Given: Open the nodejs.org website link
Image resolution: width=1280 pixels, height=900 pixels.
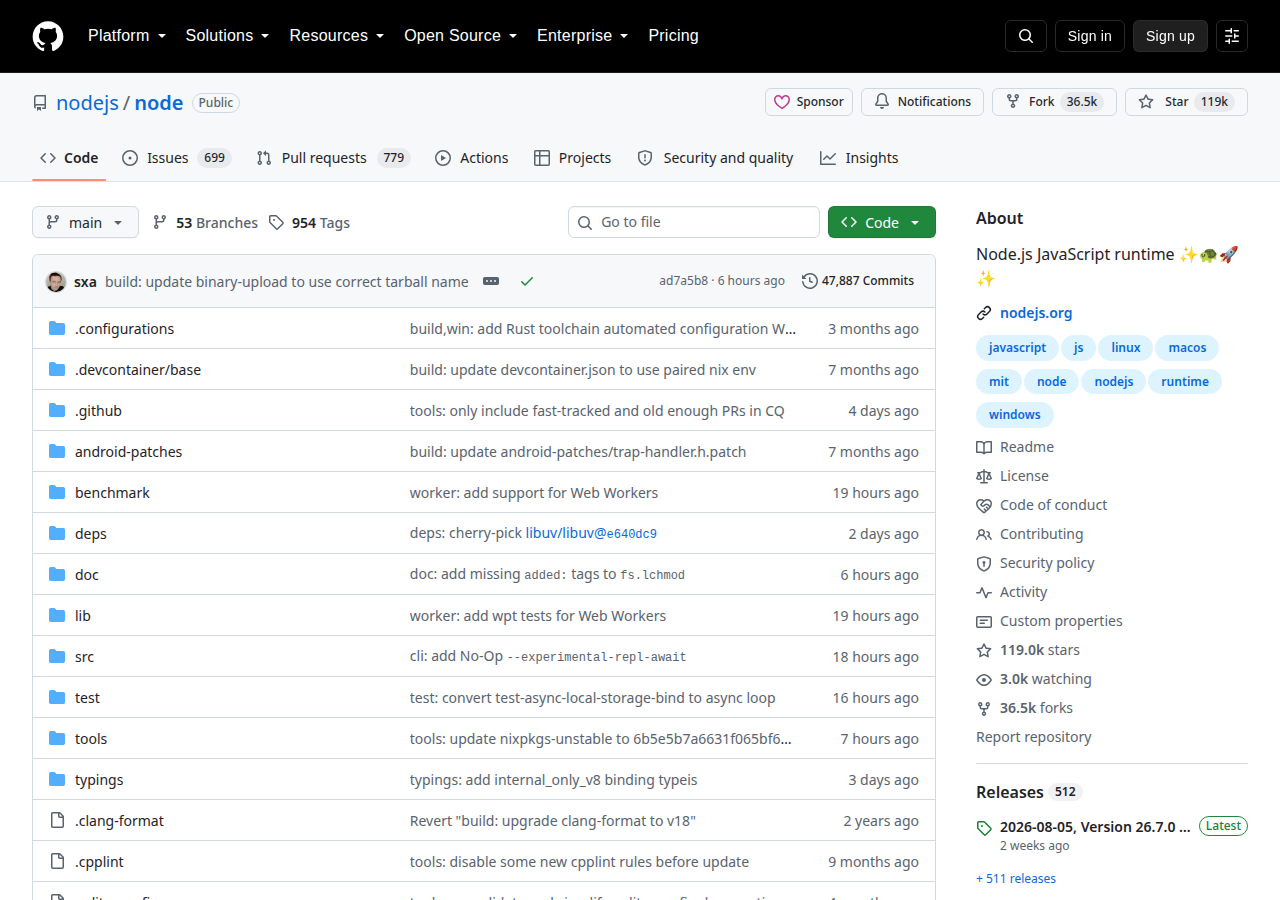Looking at the screenshot, I should coord(1036,313).
